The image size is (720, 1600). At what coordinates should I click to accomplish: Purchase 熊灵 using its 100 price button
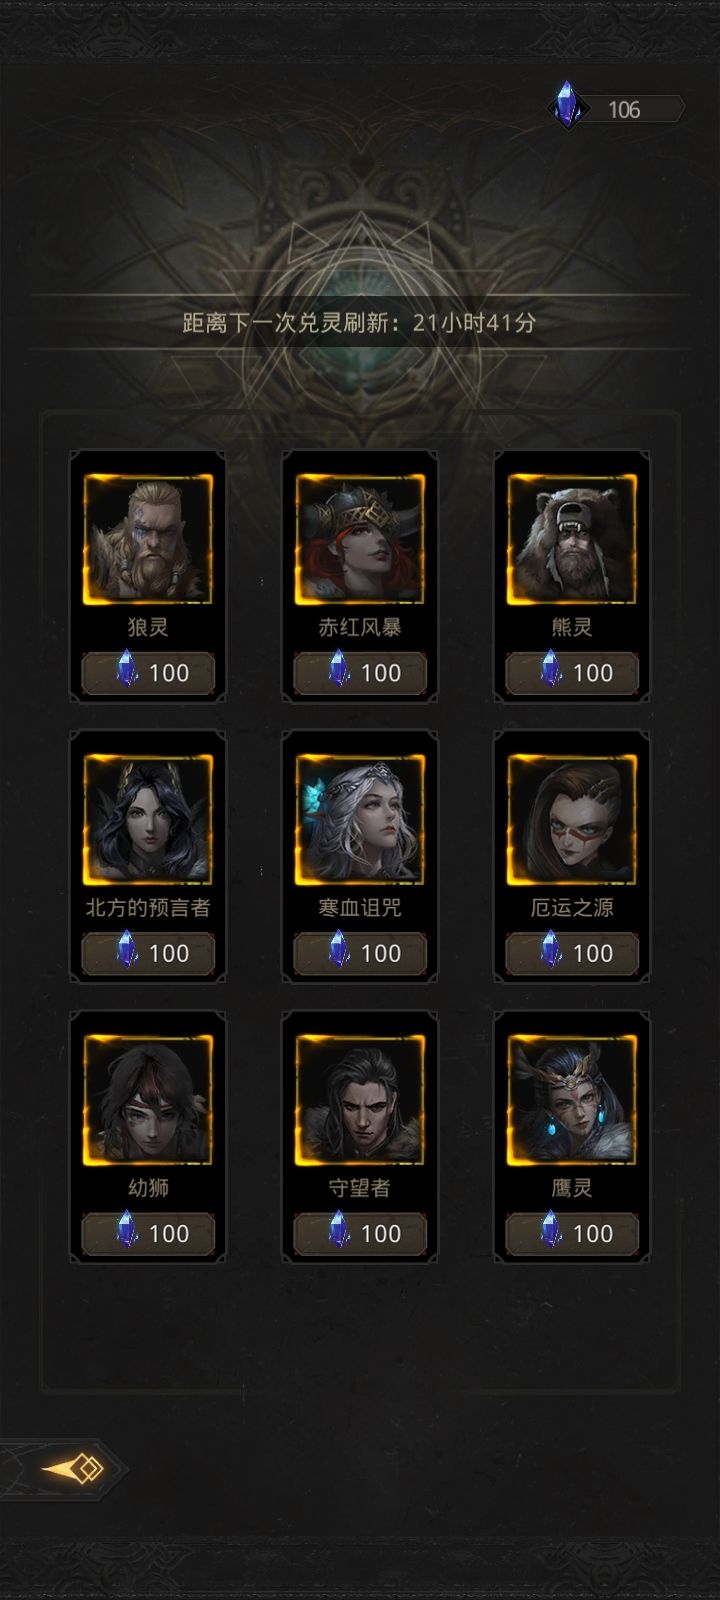[572, 673]
